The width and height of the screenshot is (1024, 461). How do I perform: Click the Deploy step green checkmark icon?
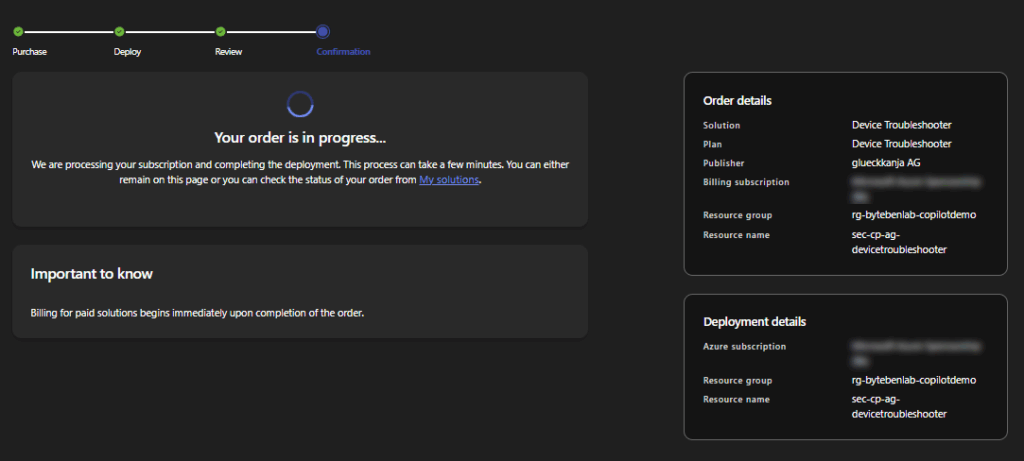(119, 32)
